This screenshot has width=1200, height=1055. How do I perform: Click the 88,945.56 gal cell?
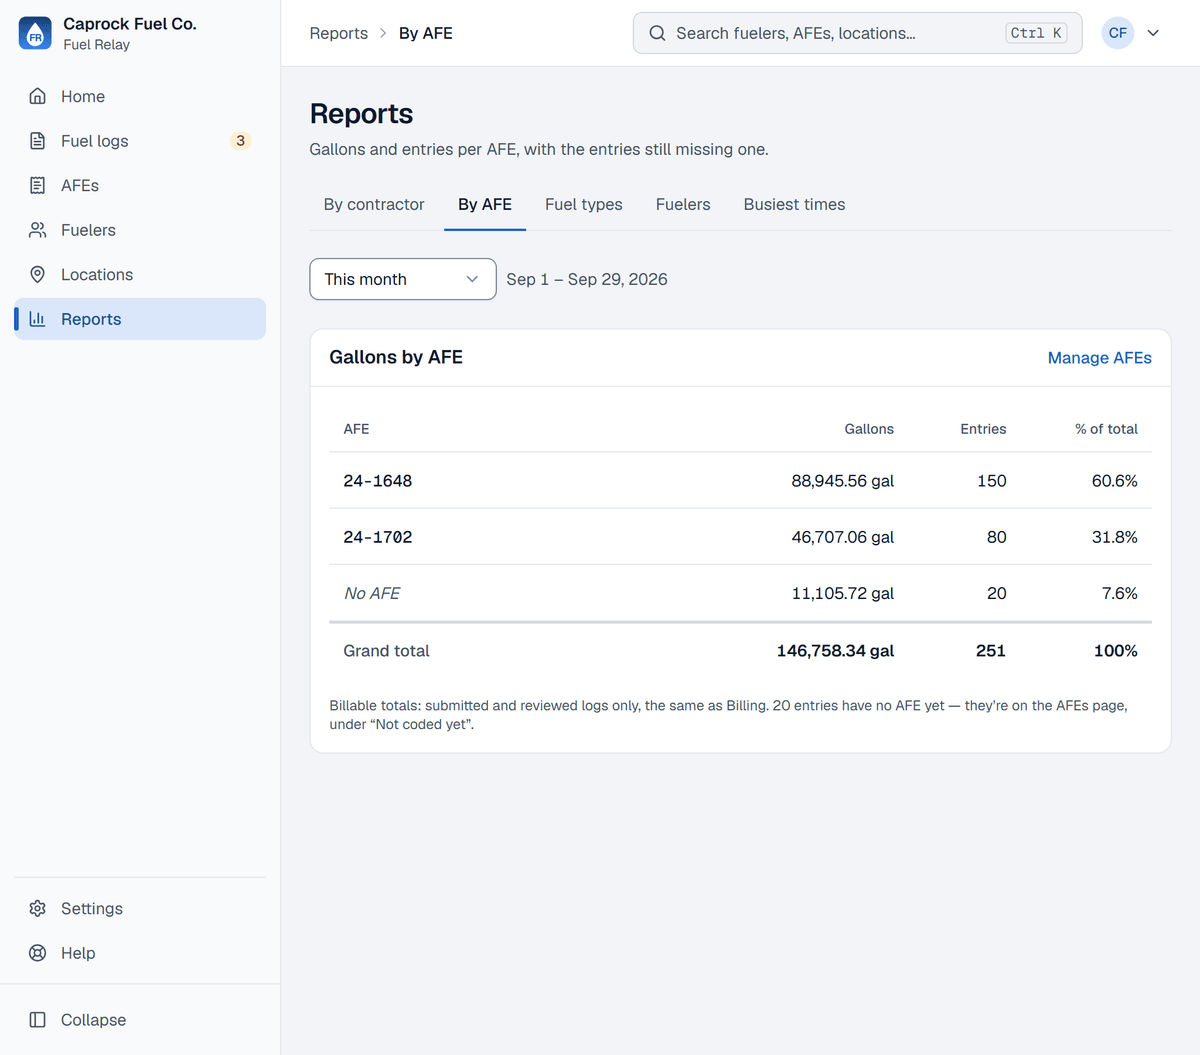[843, 481]
